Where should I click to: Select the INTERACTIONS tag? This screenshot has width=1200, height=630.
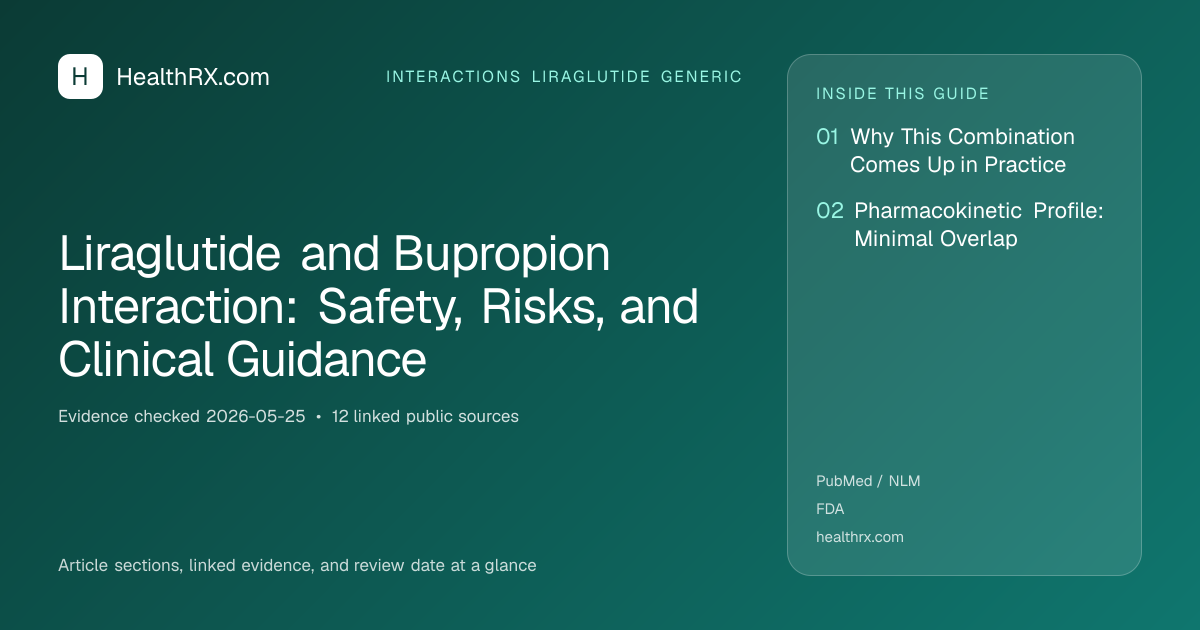point(453,77)
